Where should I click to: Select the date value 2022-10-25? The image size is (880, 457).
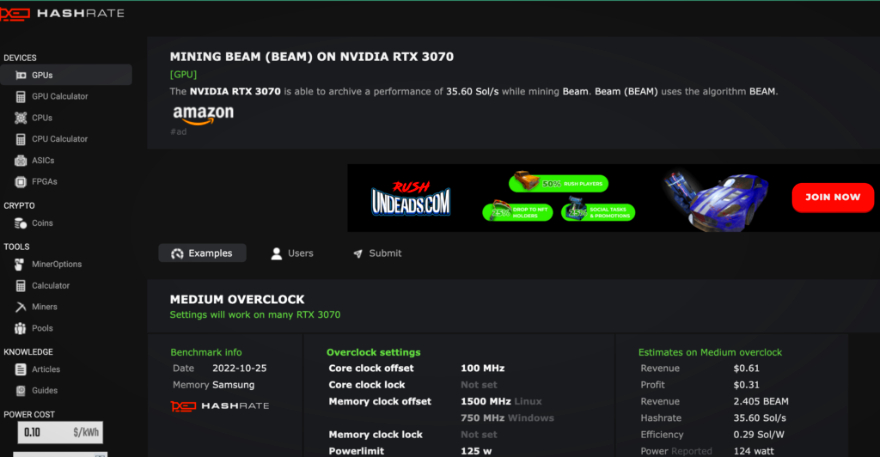pyautogui.click(x=239, y=369)
